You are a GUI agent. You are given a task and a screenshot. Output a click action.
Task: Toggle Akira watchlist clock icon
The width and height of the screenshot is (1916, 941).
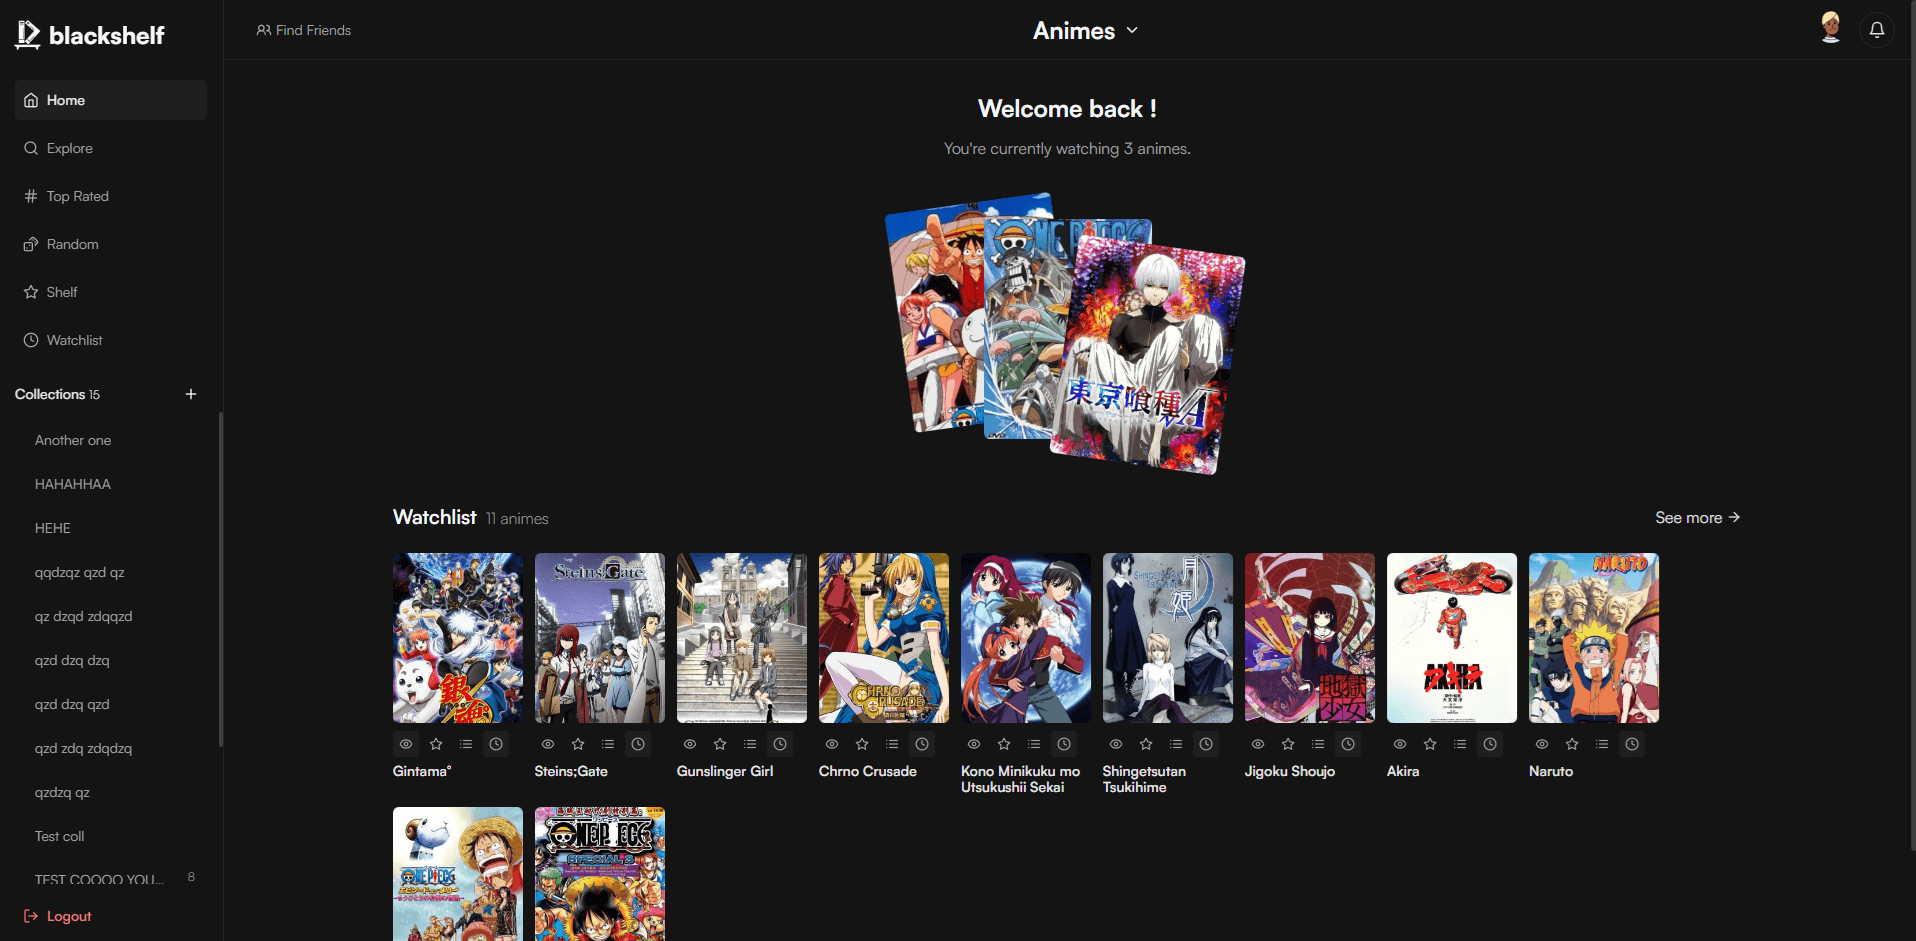1490,744
